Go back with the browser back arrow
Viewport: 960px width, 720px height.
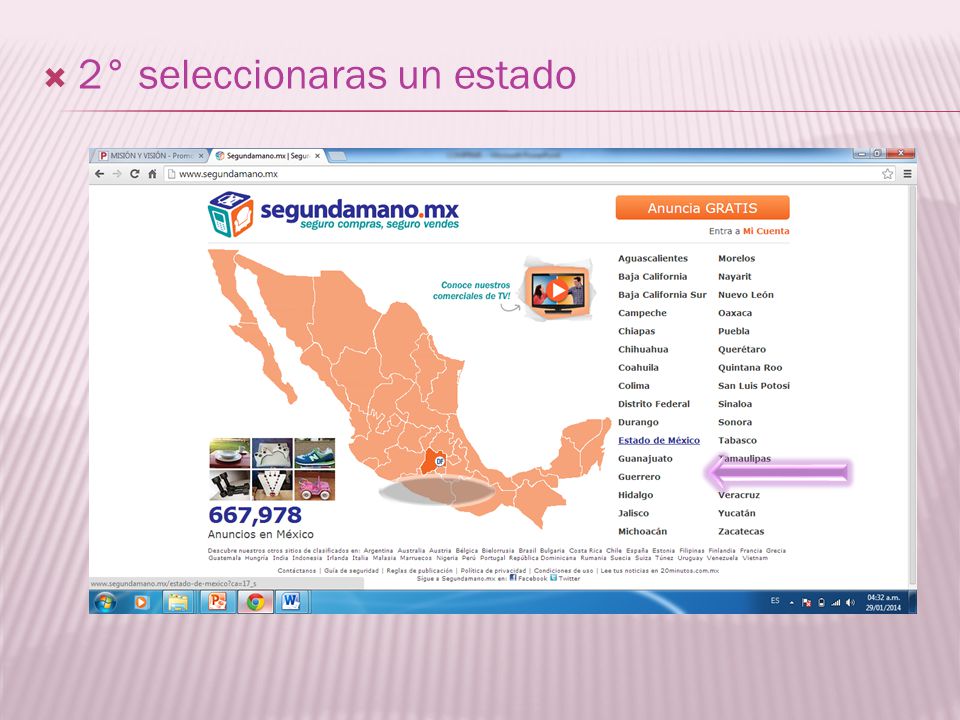click(x=99, y=174)
